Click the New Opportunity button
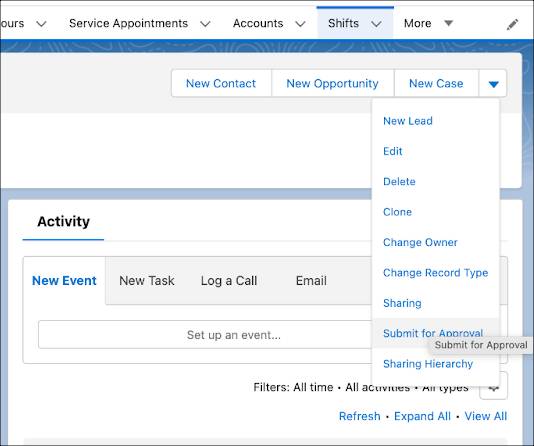The image size is (534, 446). pos(332,83)
